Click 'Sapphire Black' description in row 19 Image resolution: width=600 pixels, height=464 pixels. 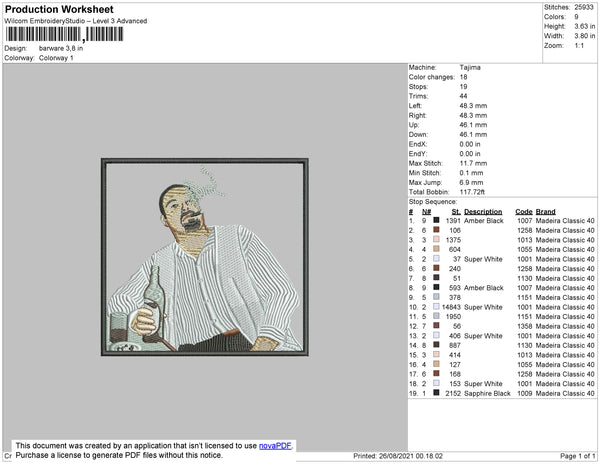[487, 393]
